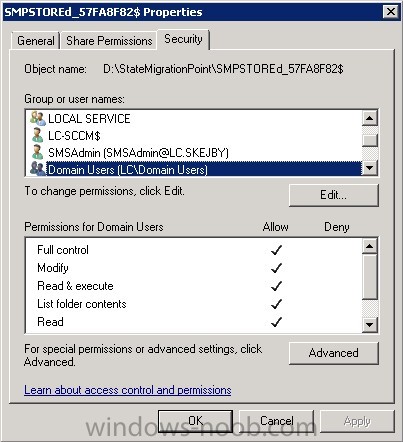Open Learn about access control and permissions link

[x=128, y=390]
